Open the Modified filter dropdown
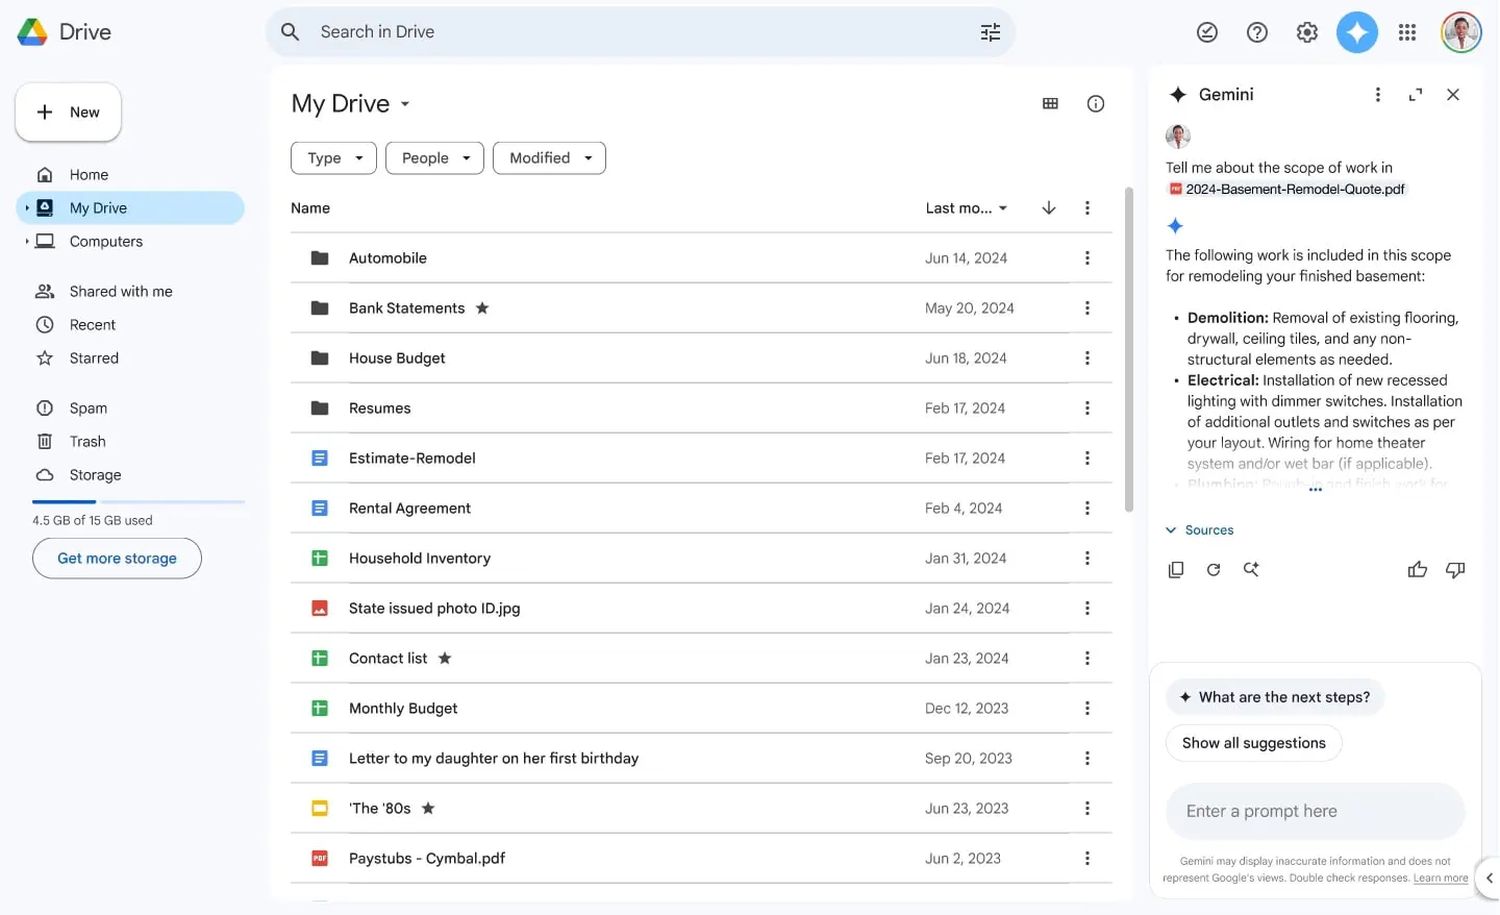This screenshot has width=1500, height=915. [549, 158]
